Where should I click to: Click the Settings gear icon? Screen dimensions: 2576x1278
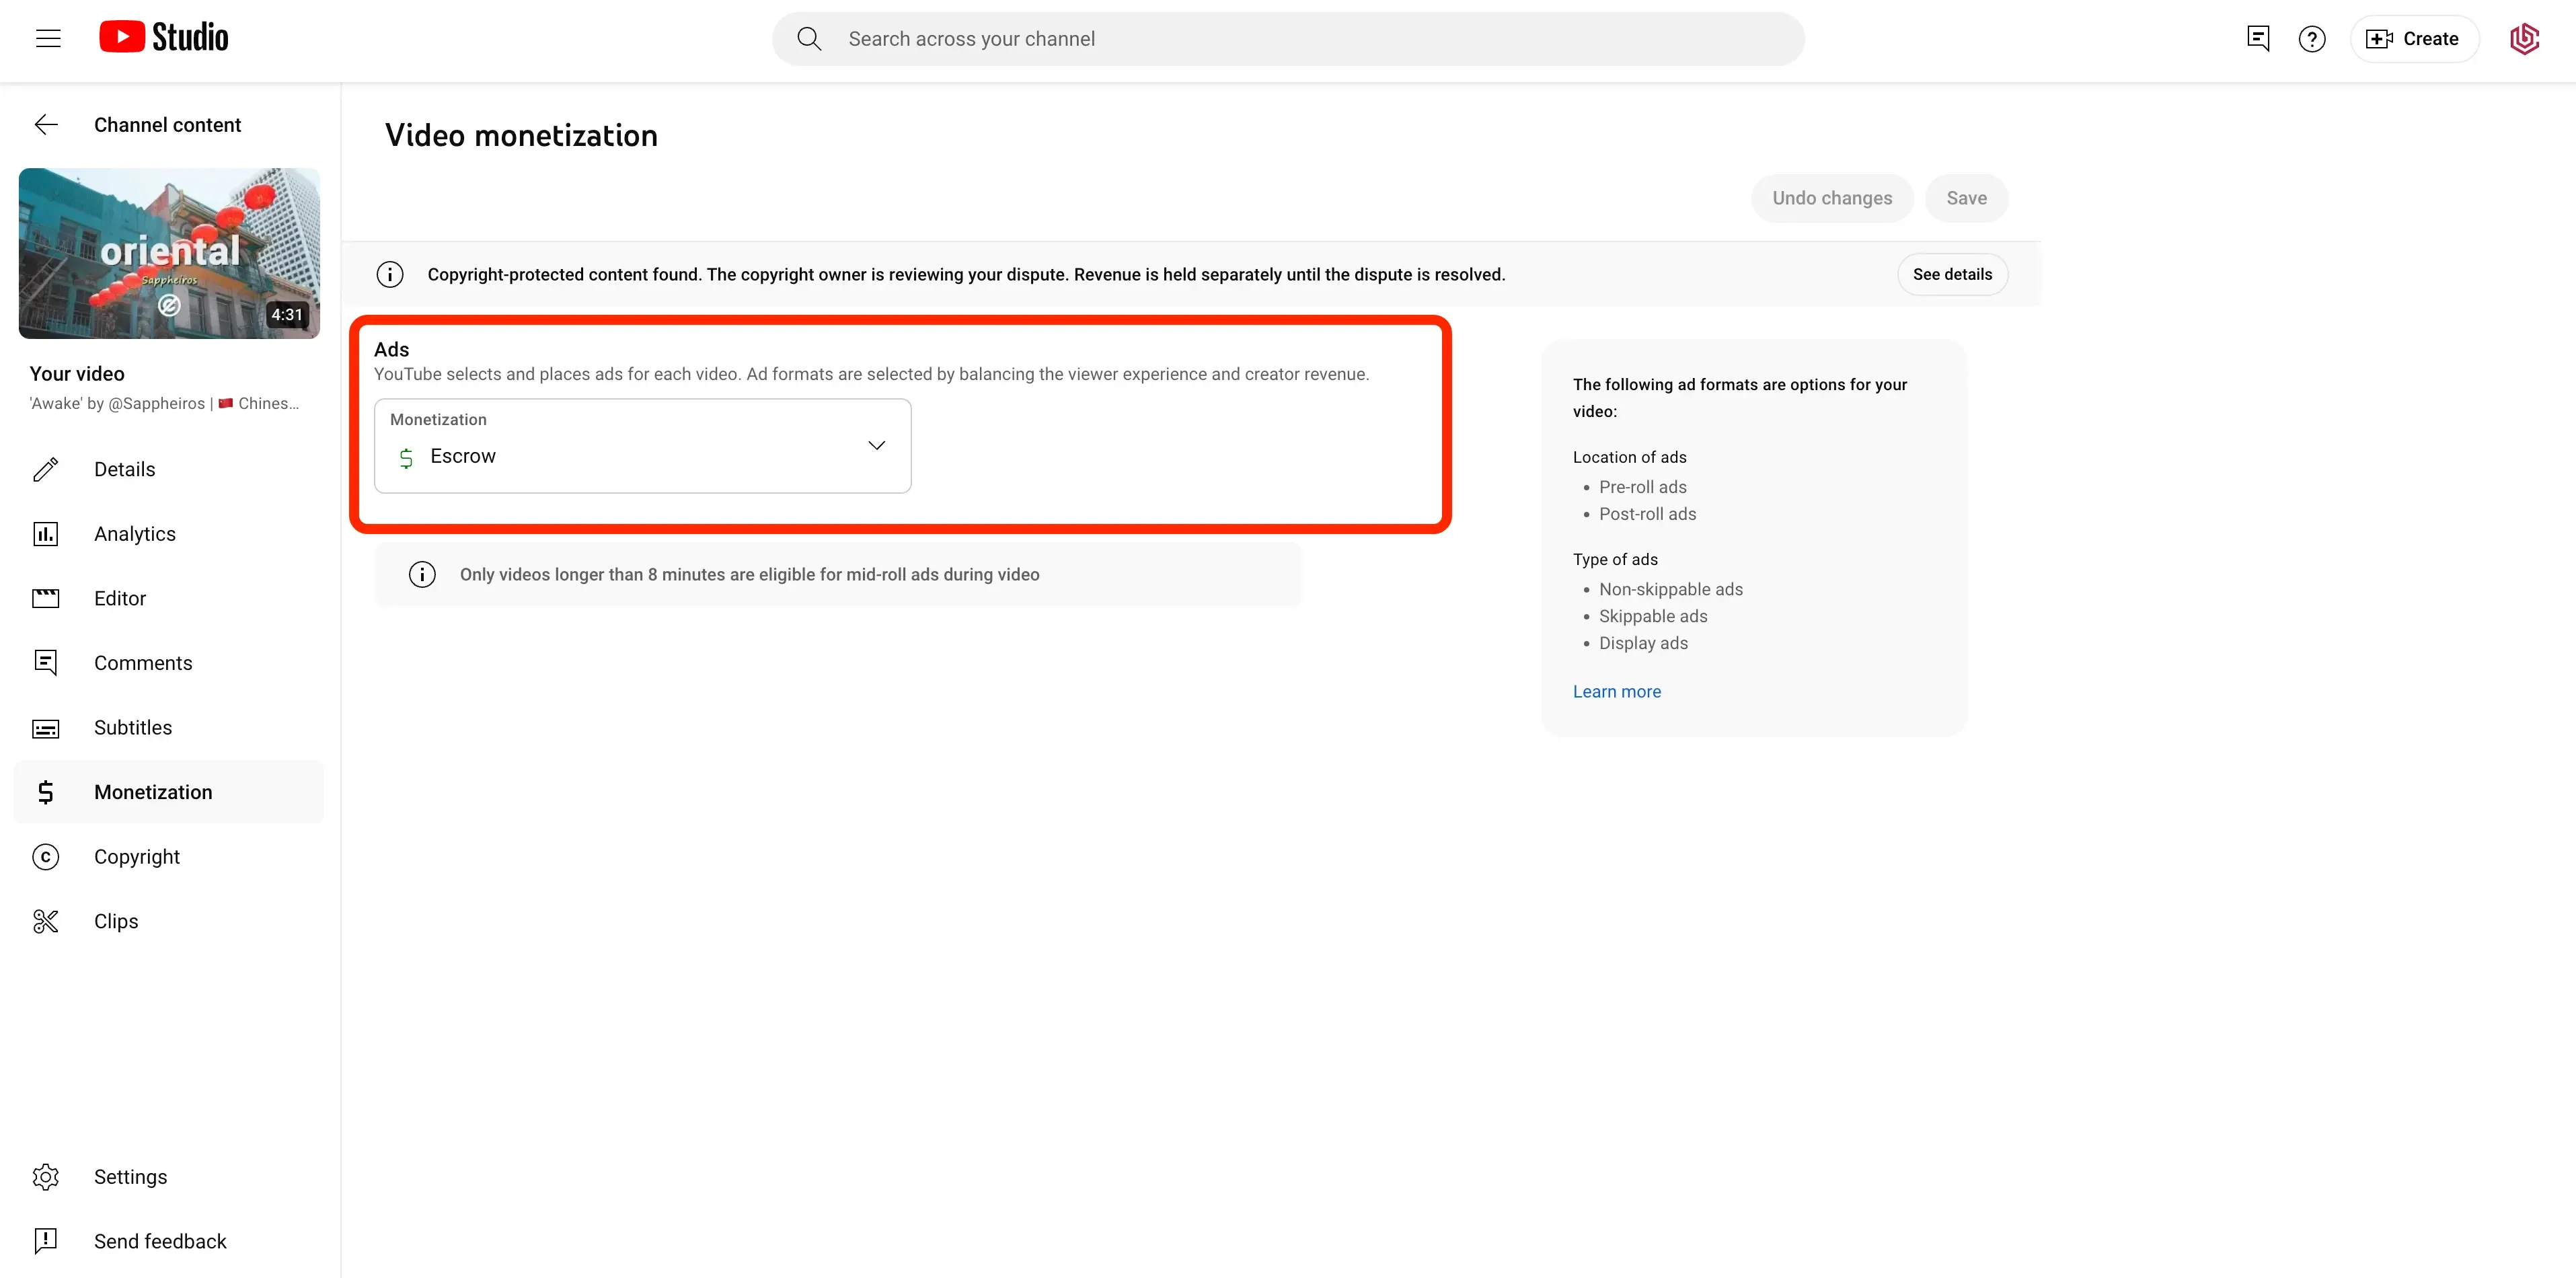pos(46,1177)
